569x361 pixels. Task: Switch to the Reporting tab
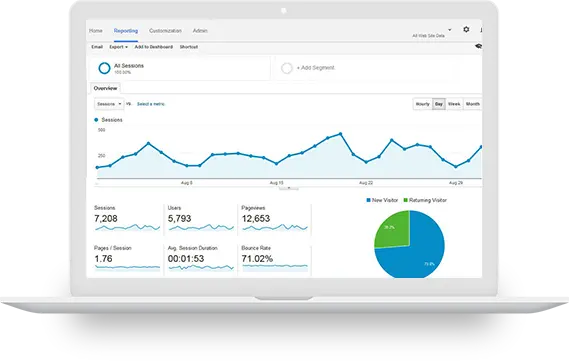[126, 31]
